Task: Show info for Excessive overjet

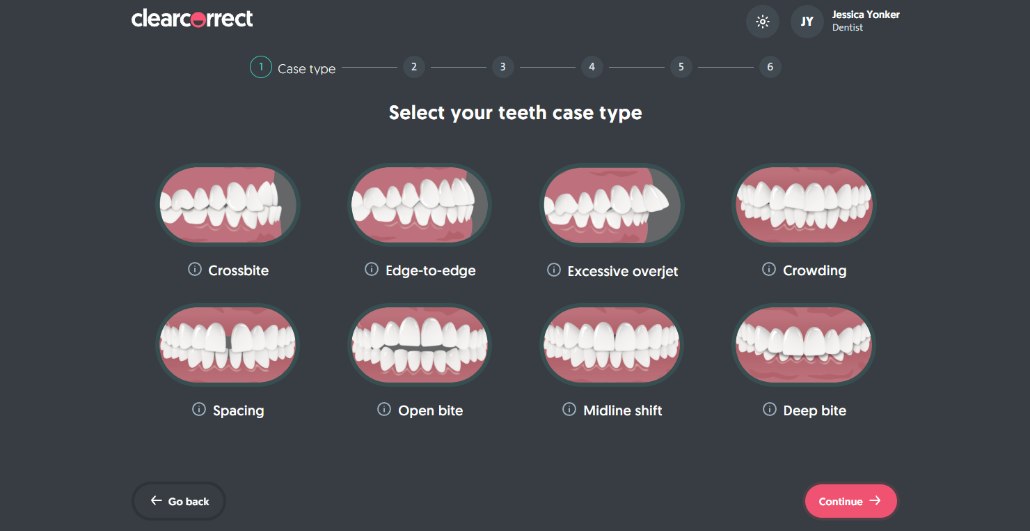Action: coord(553,271)
